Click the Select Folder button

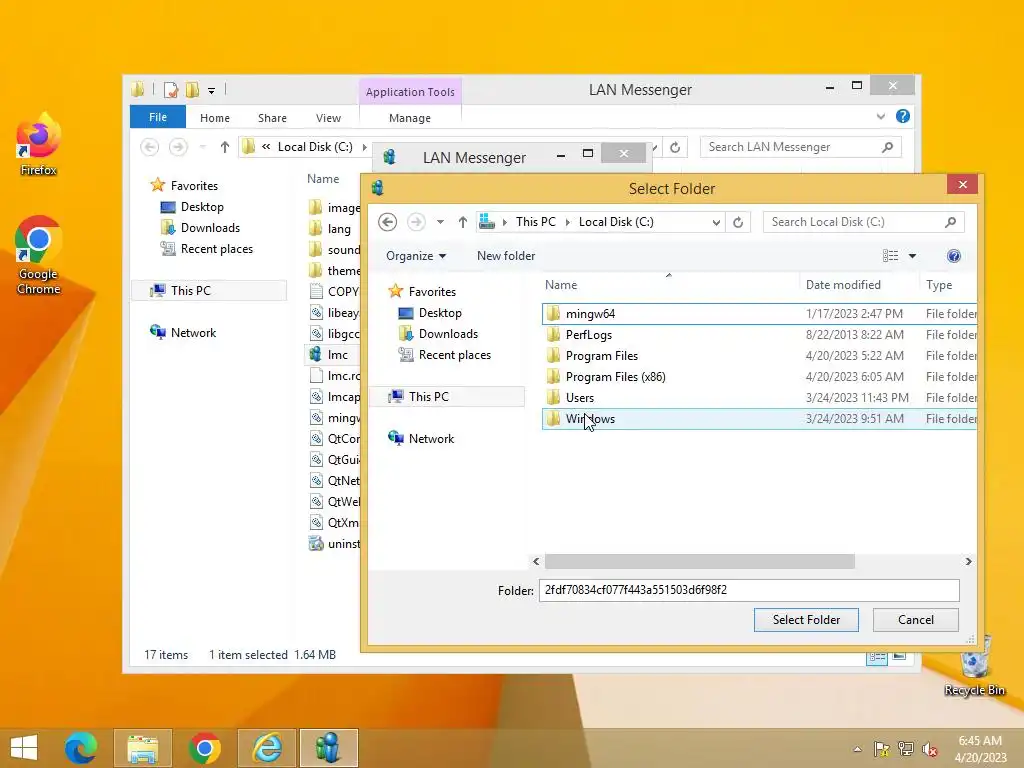[x=806, y=620]
